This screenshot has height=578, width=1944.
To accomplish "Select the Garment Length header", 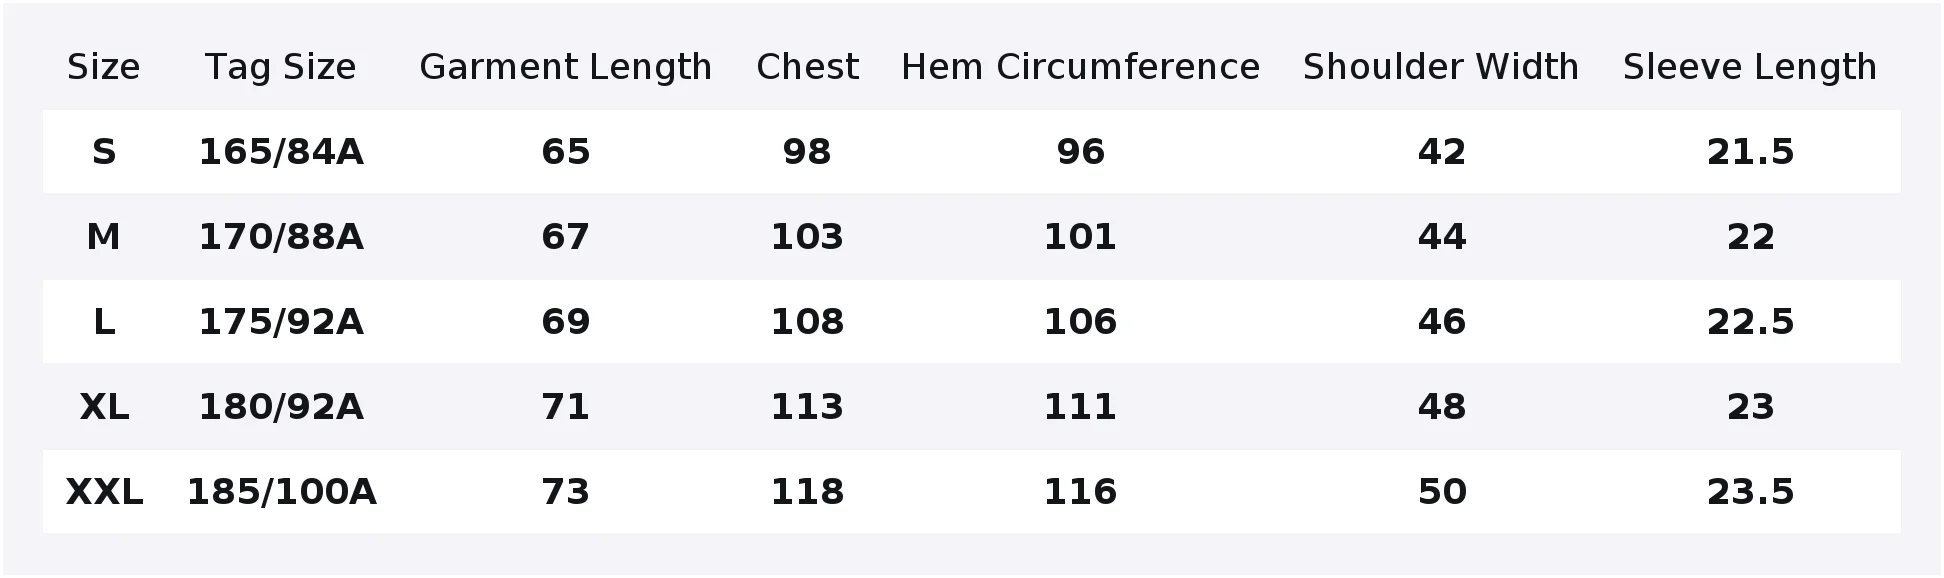I will 566,67.
